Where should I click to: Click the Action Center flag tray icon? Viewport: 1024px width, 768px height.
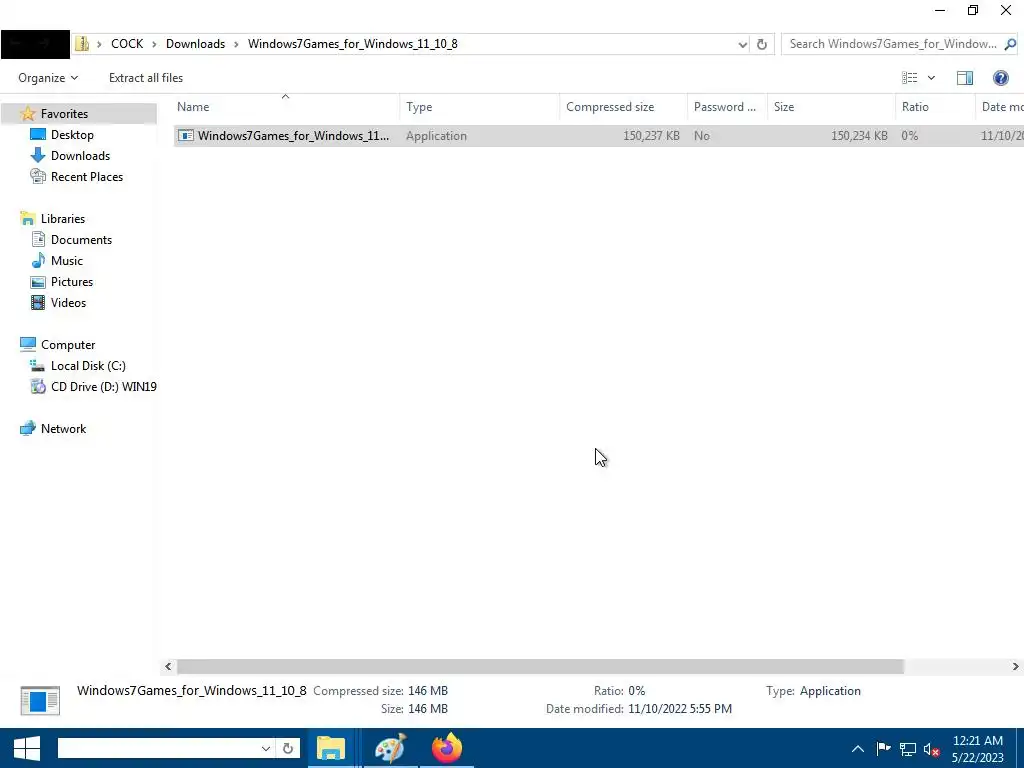point(884,748)
